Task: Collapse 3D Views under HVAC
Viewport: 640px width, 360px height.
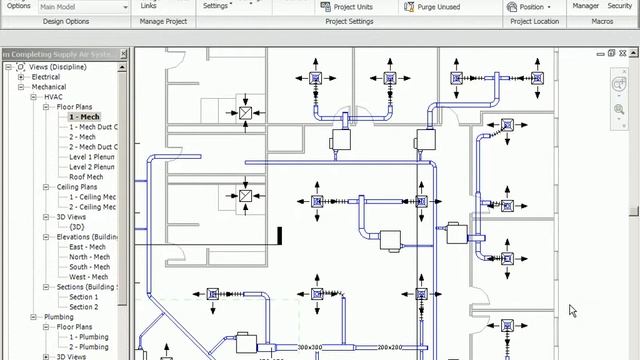Action: (46, 217)
